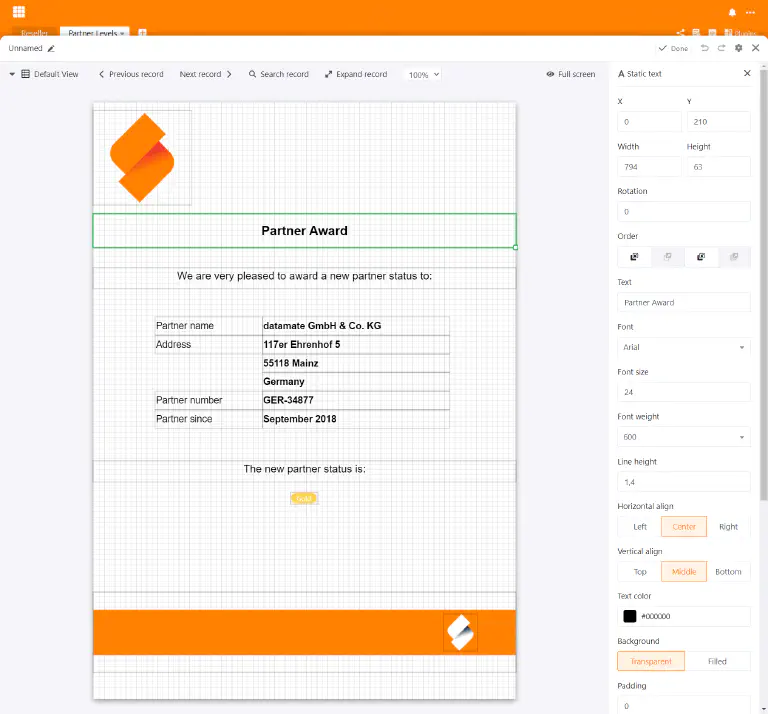Click the Text field containing Partner Award
768x714 pixels.
[x=684, y=303]
